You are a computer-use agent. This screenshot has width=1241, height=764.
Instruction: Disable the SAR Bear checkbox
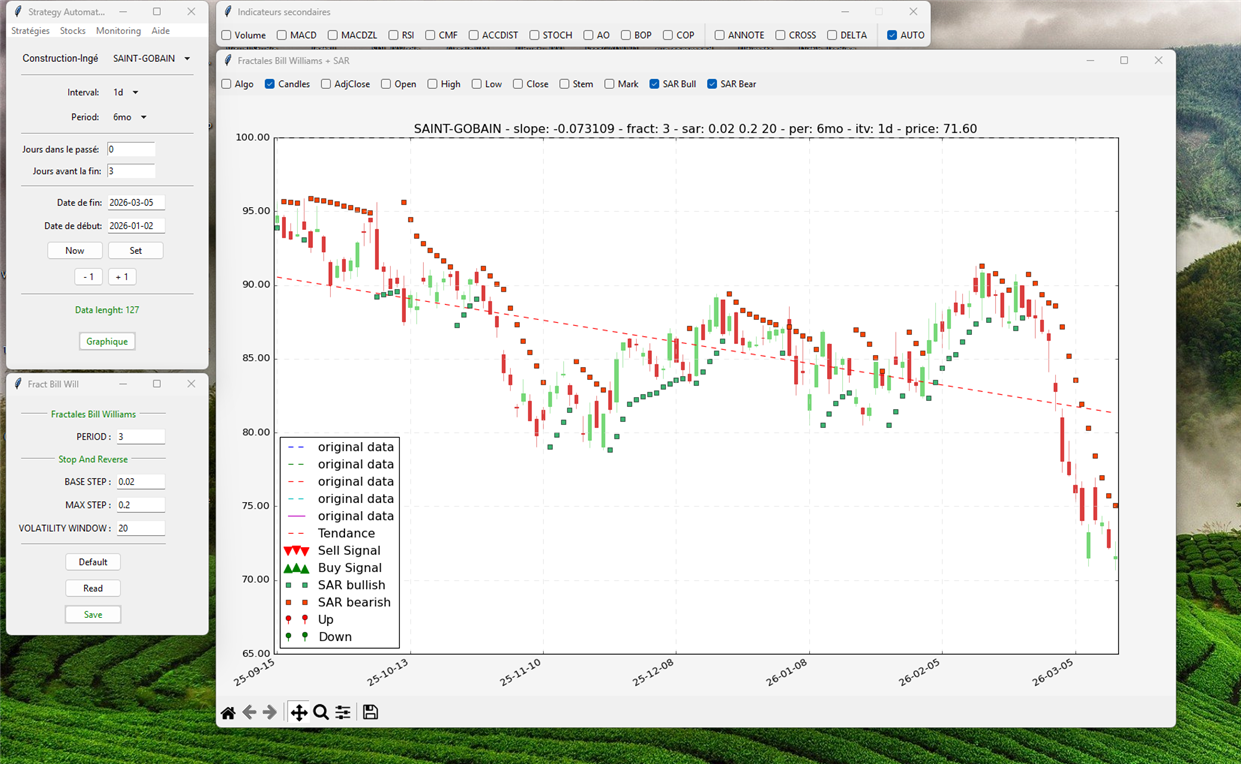712,84
